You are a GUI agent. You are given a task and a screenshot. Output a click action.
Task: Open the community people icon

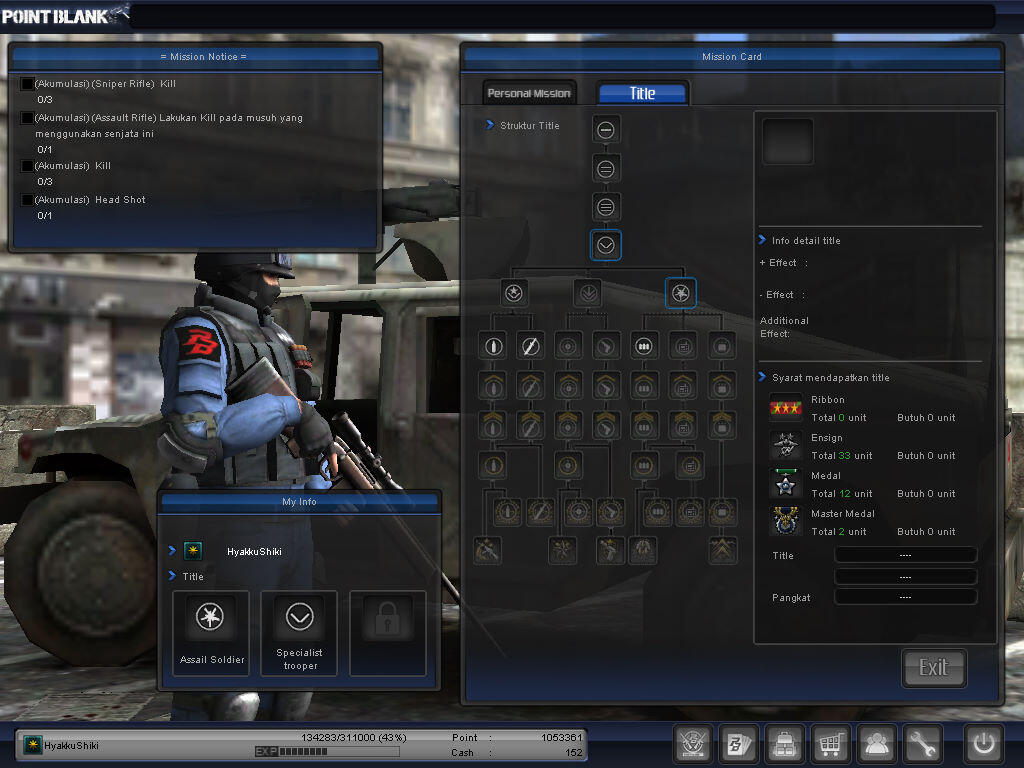pyautogui.click(x=876, y=744)
